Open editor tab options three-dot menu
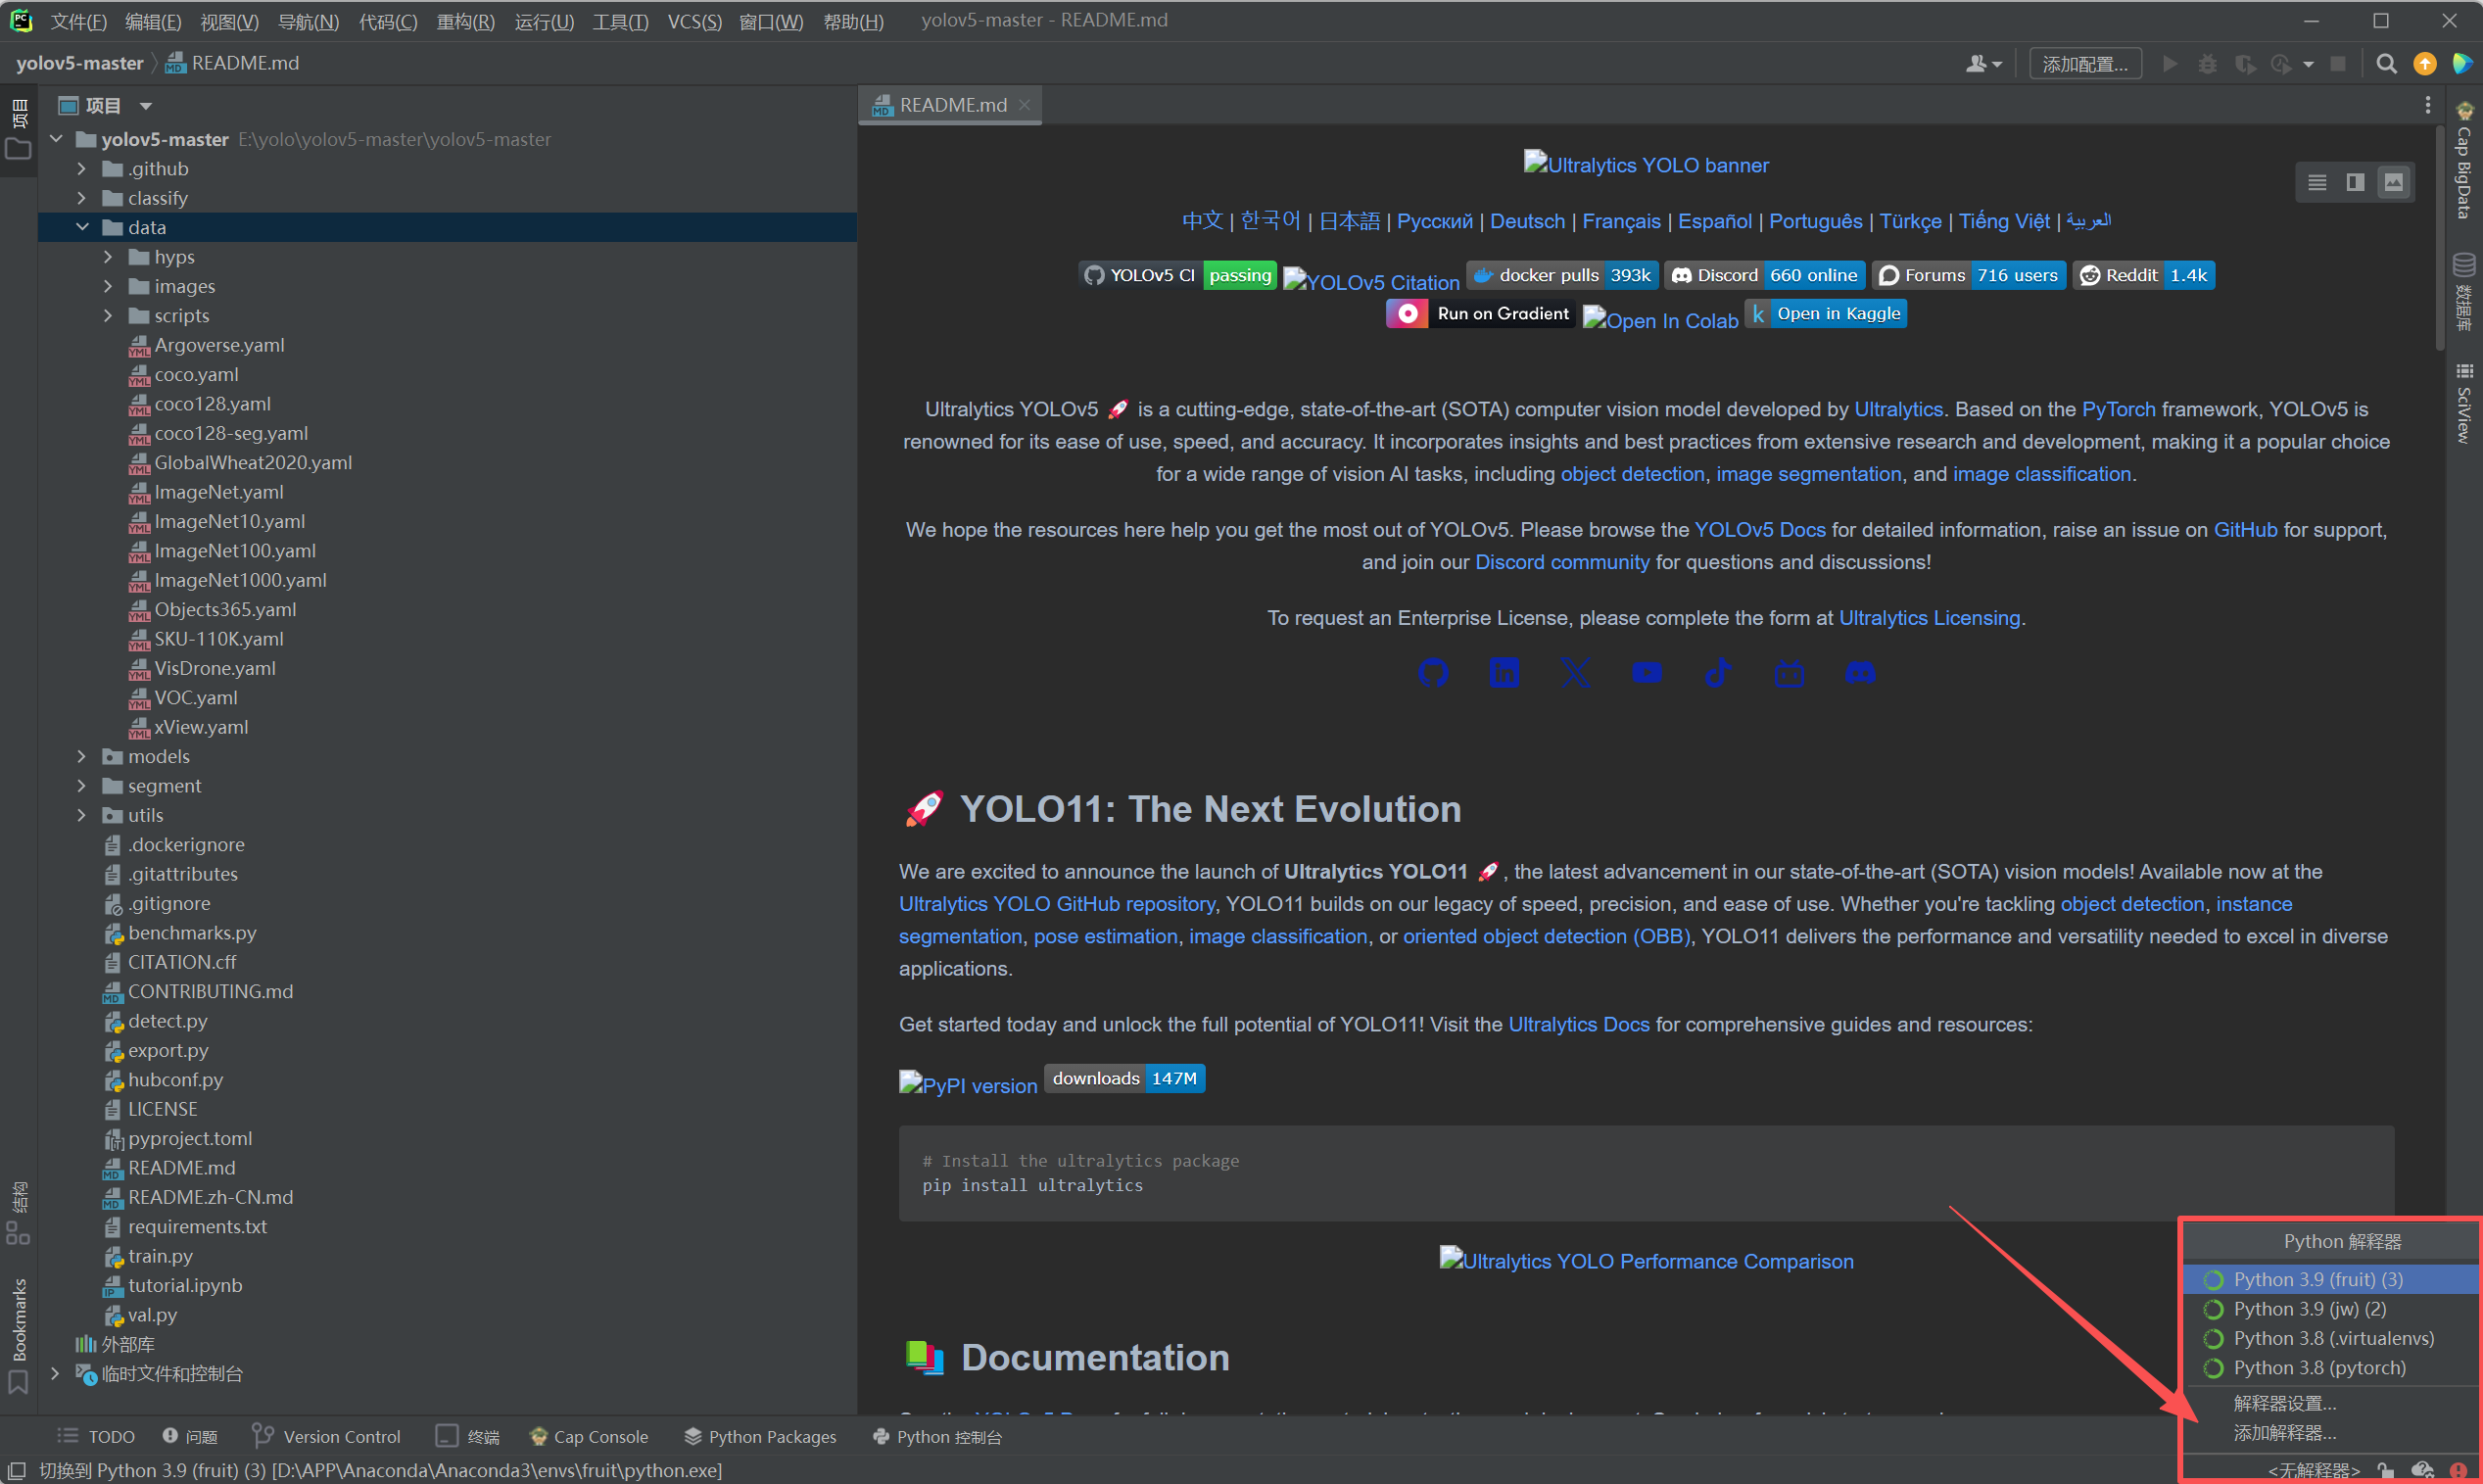Viewport: 2483px width, 1484px height. tap(2427, 105)
